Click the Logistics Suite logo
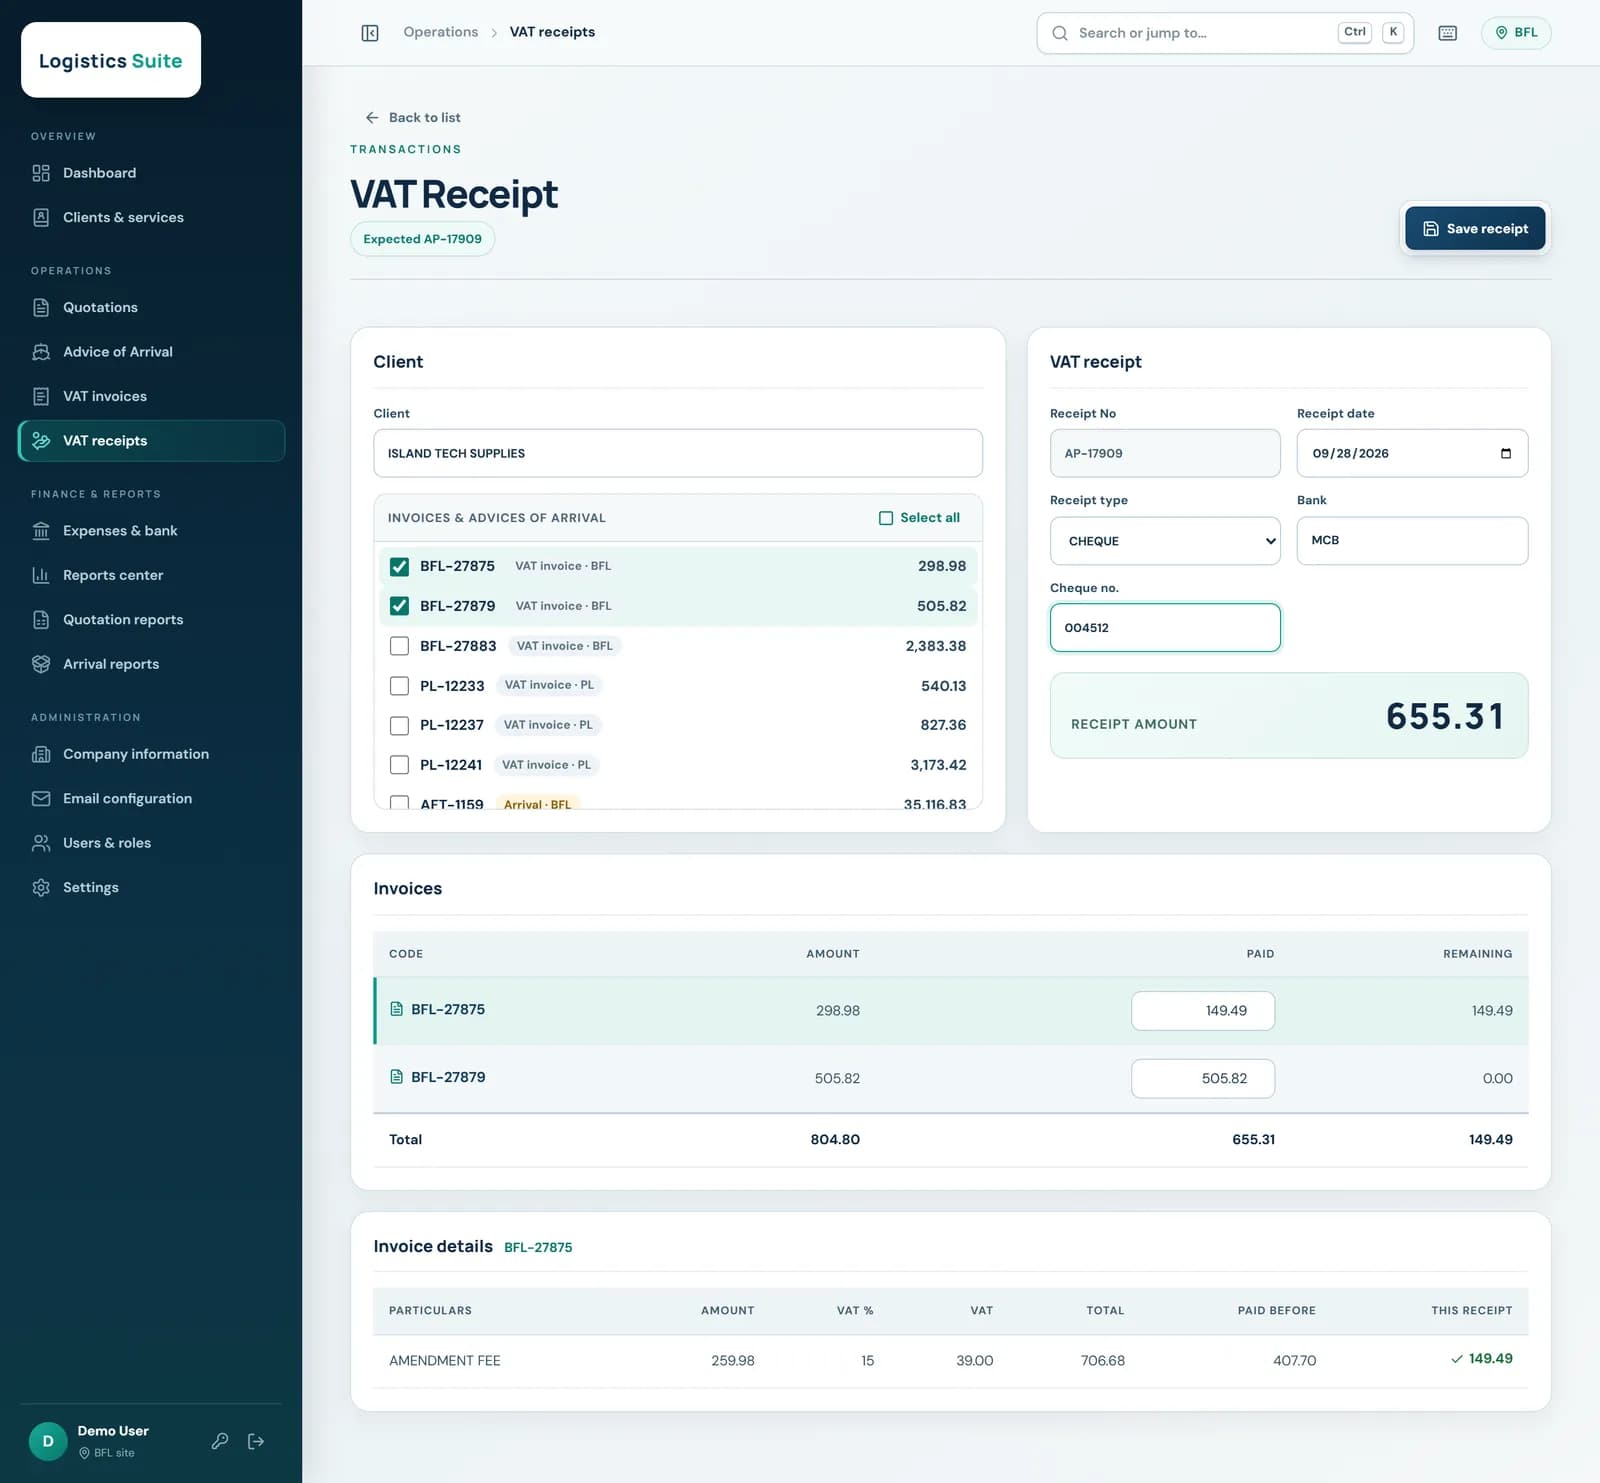 point(111,60)
